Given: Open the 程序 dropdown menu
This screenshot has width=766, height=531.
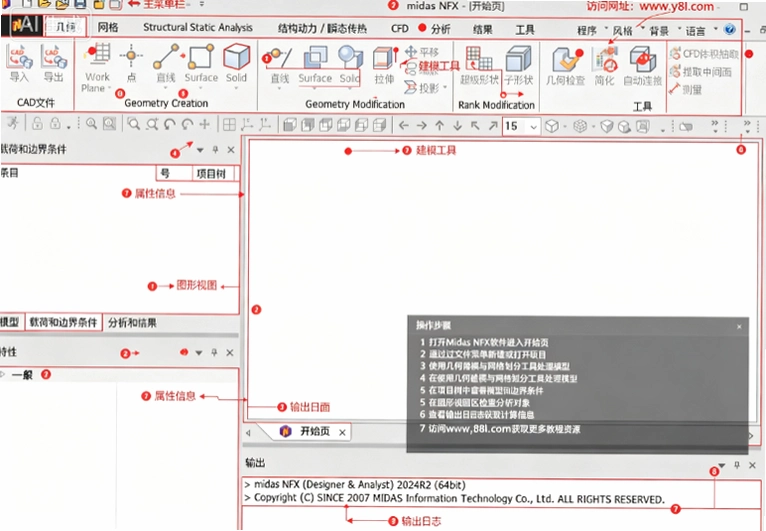Looking at the screenshot, I should coord(592,30).
